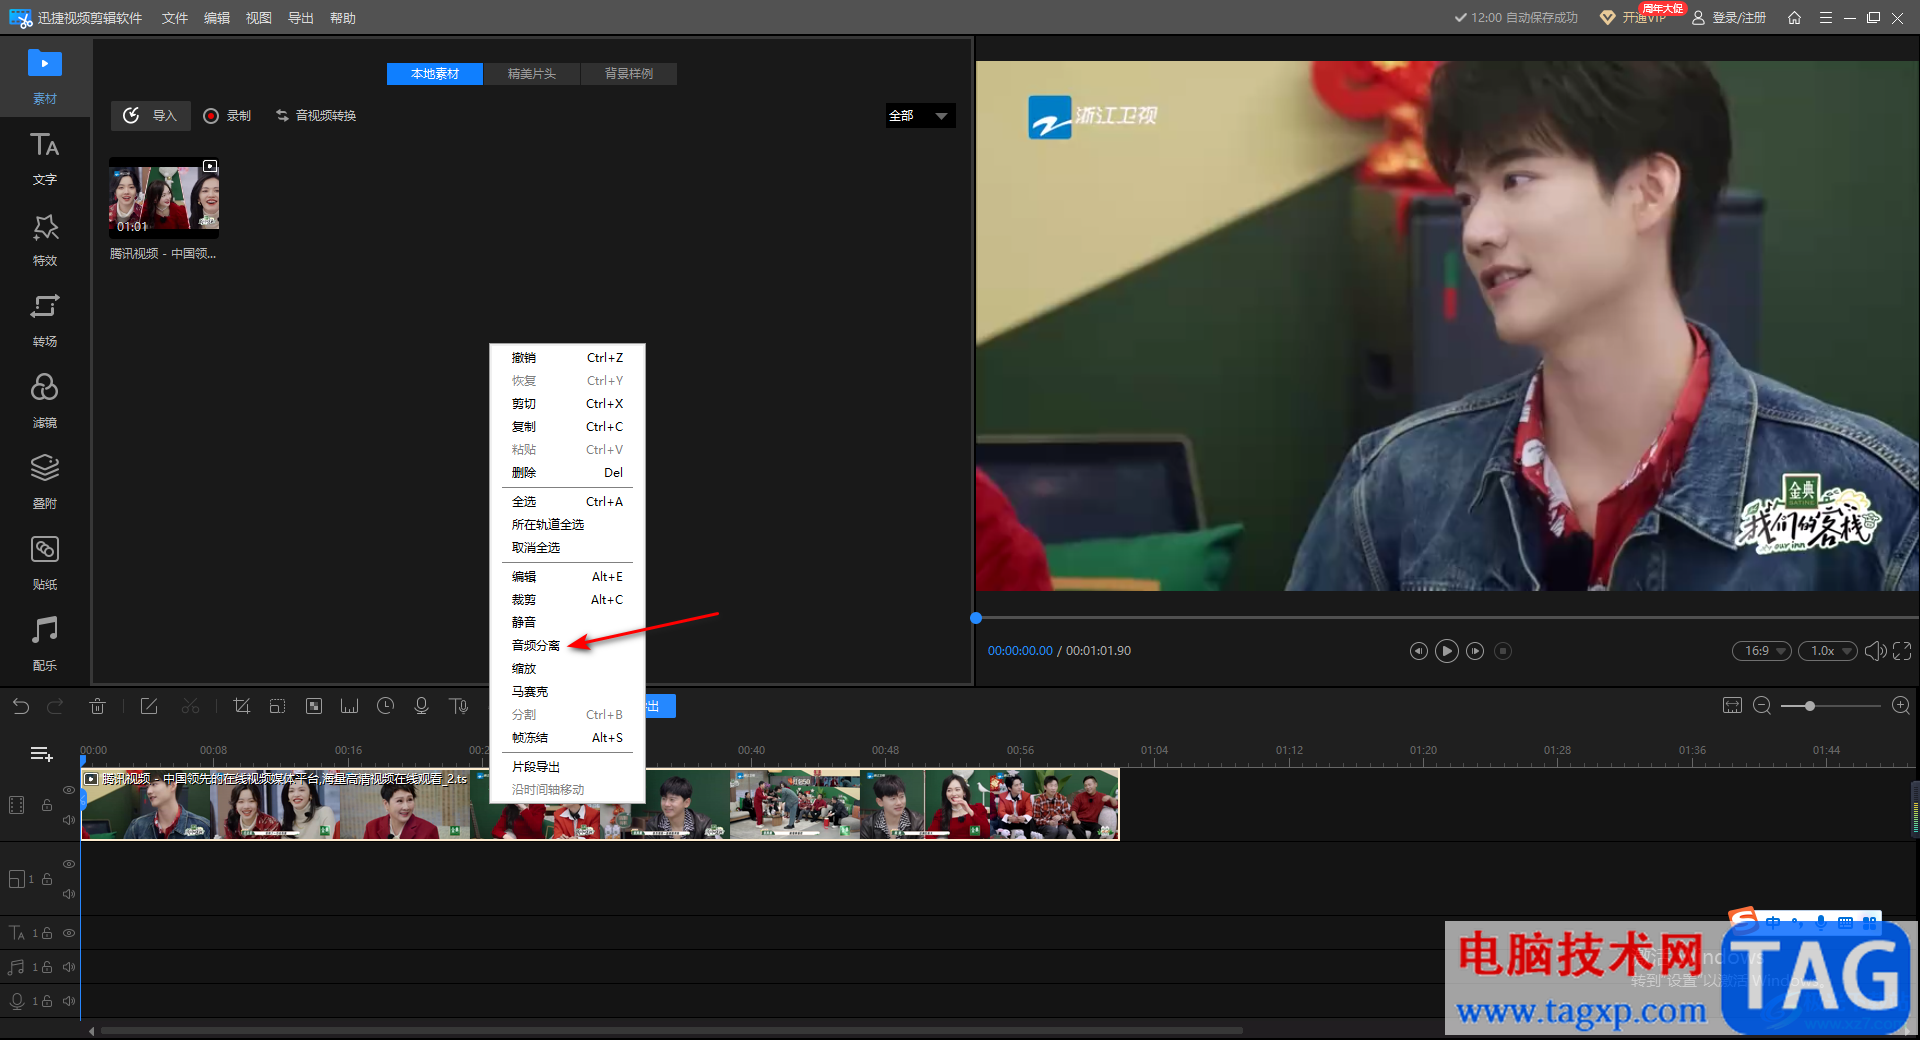Open the 转场 transitions sidebar panel
The height and width of the screenshot is (1040, 1920).
pos(45,320)
